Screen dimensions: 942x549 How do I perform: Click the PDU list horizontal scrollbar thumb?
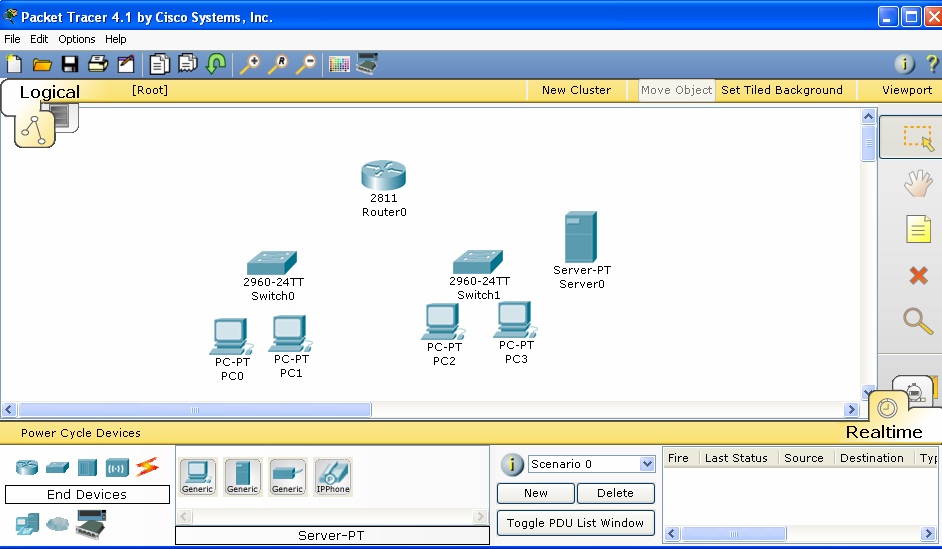pyautogui.click(x=734, y=533)
